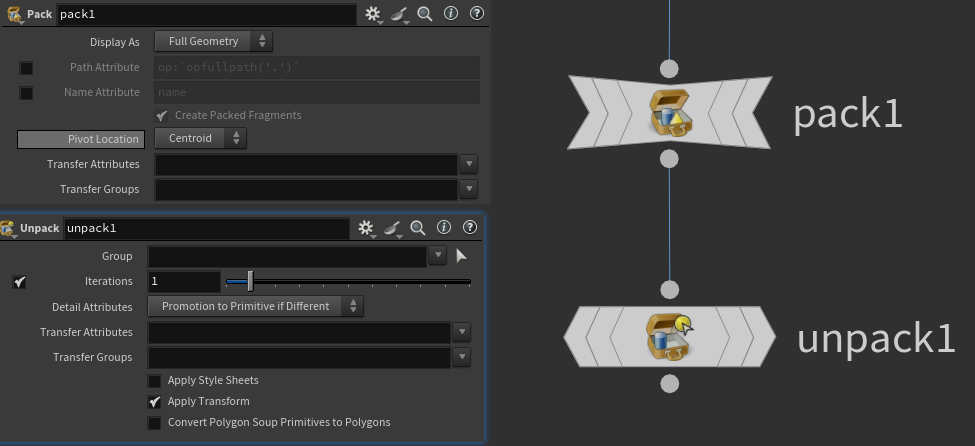Viewport: 975px width, 446px height.
Task: Select the pack1 node in network view
Action: pos(669,112)
